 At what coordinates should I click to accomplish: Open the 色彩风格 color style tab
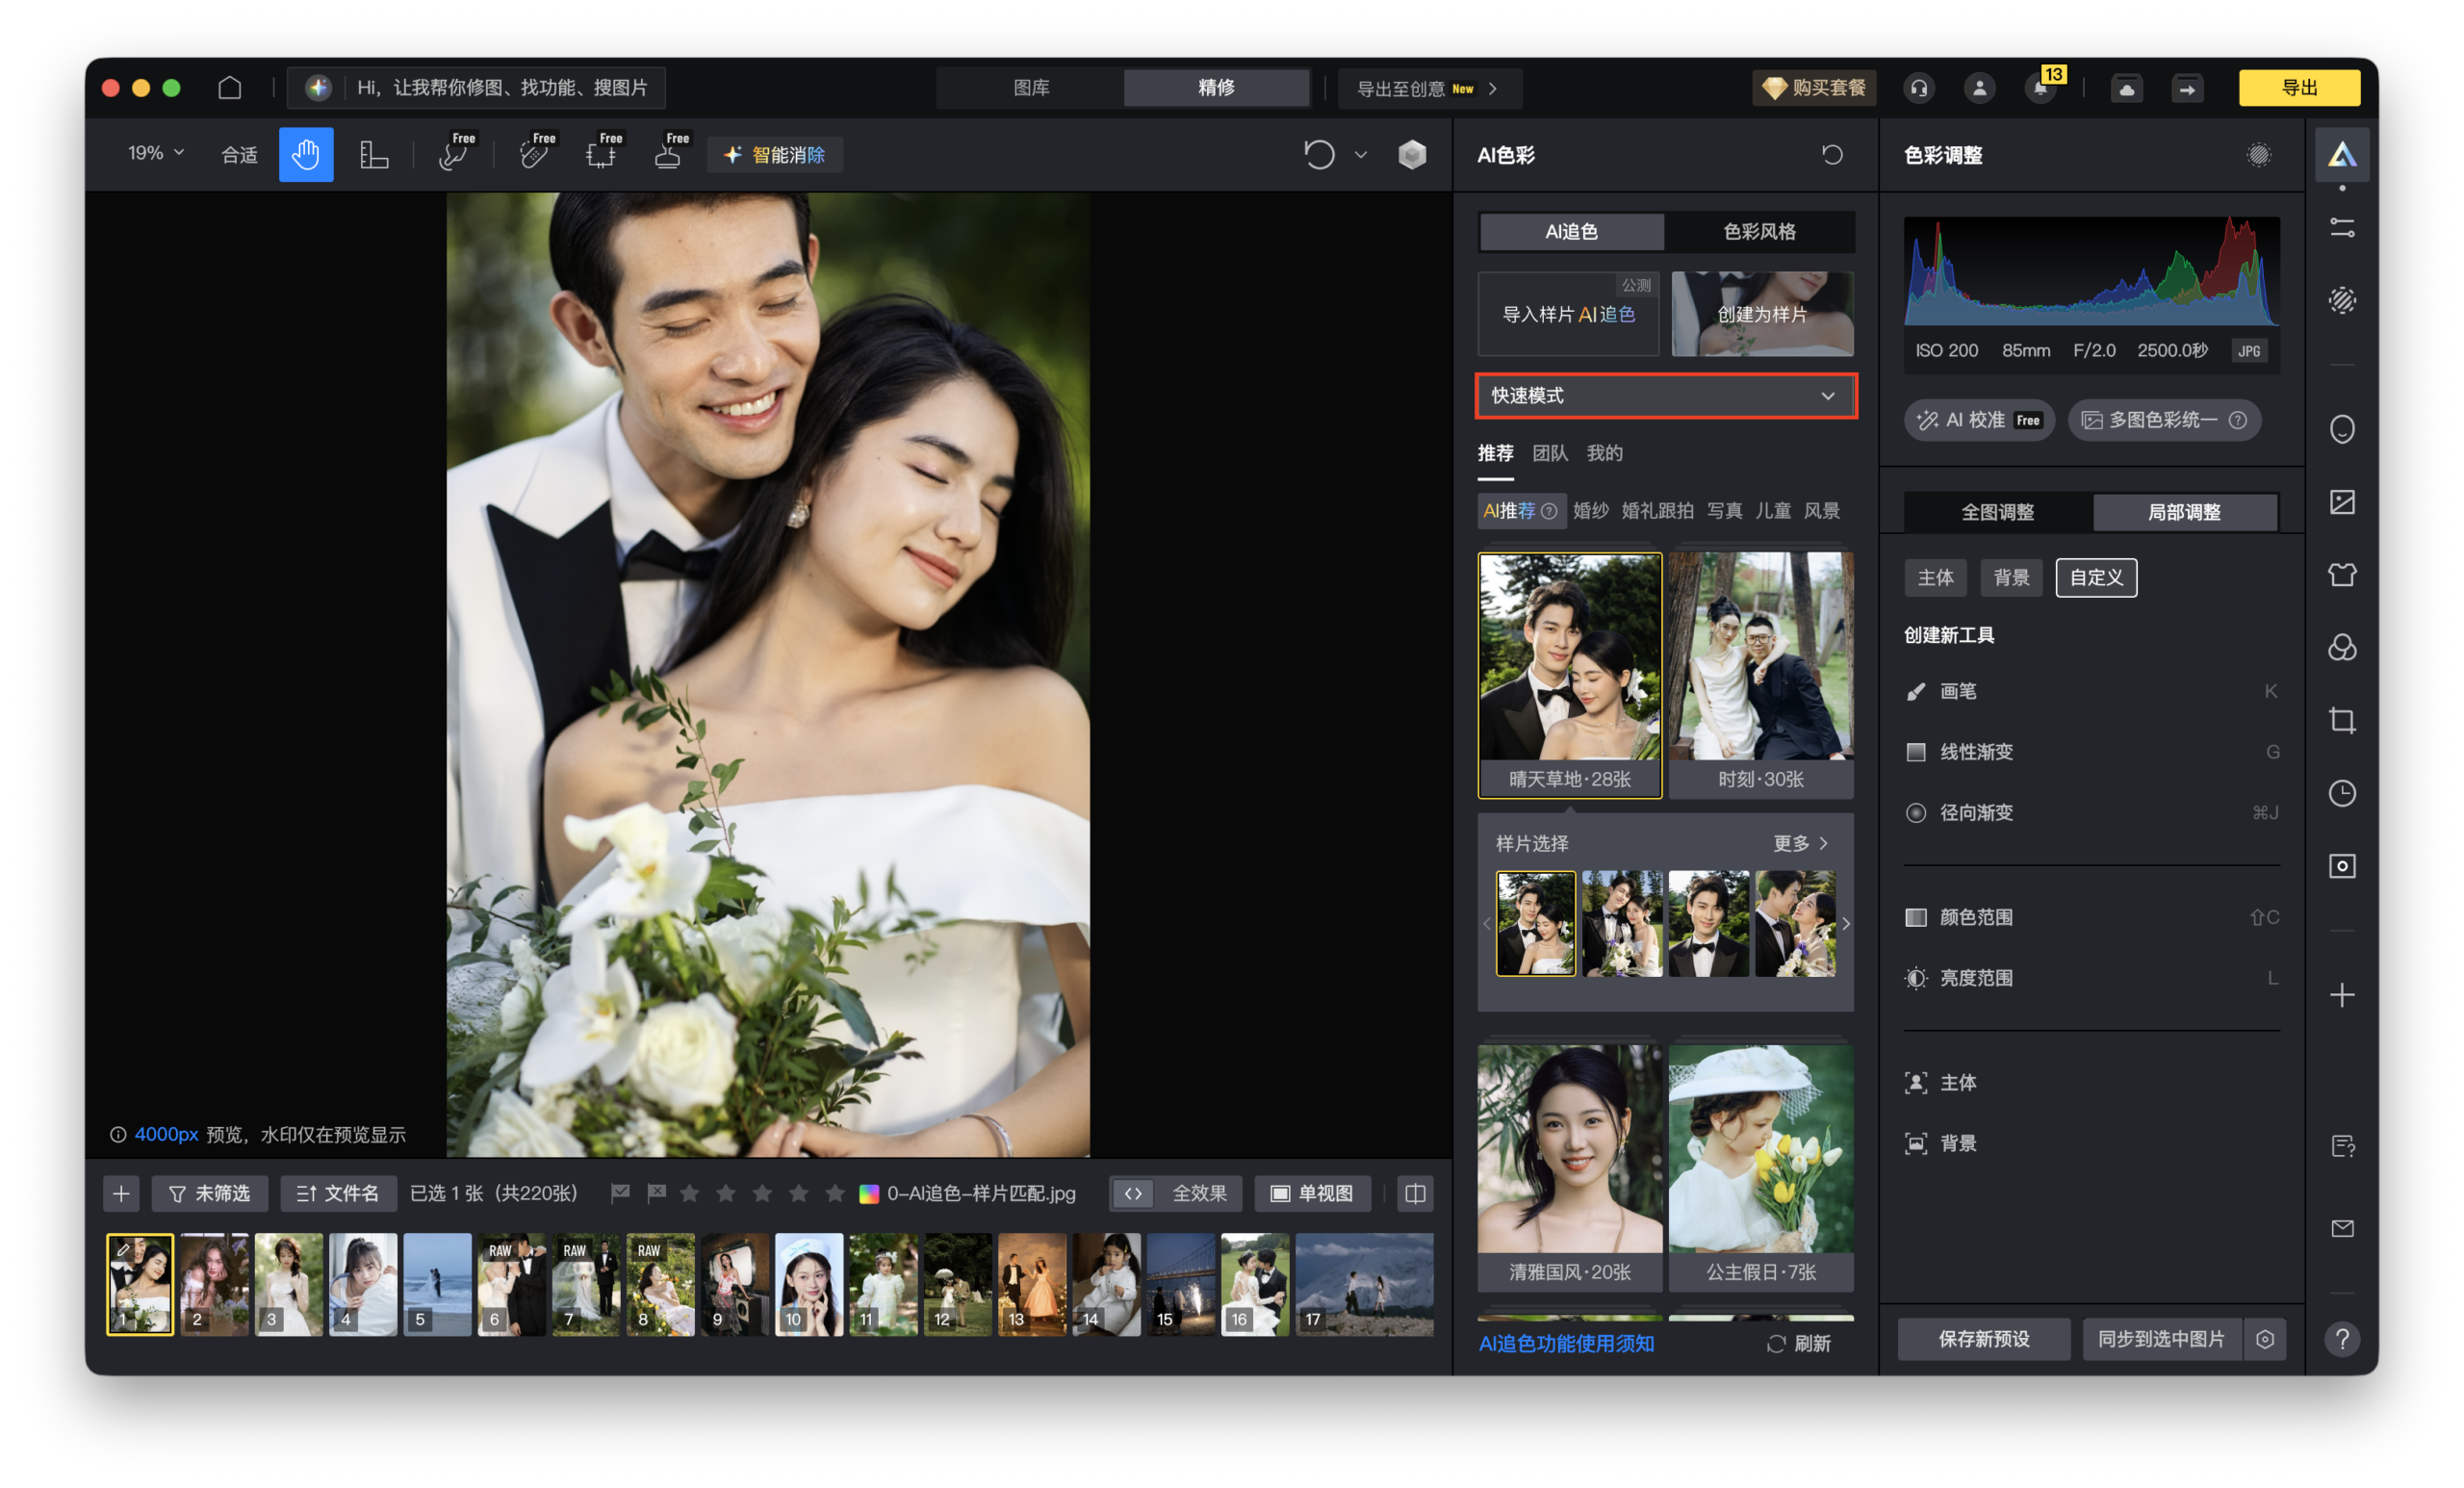tap(1759, 232)
